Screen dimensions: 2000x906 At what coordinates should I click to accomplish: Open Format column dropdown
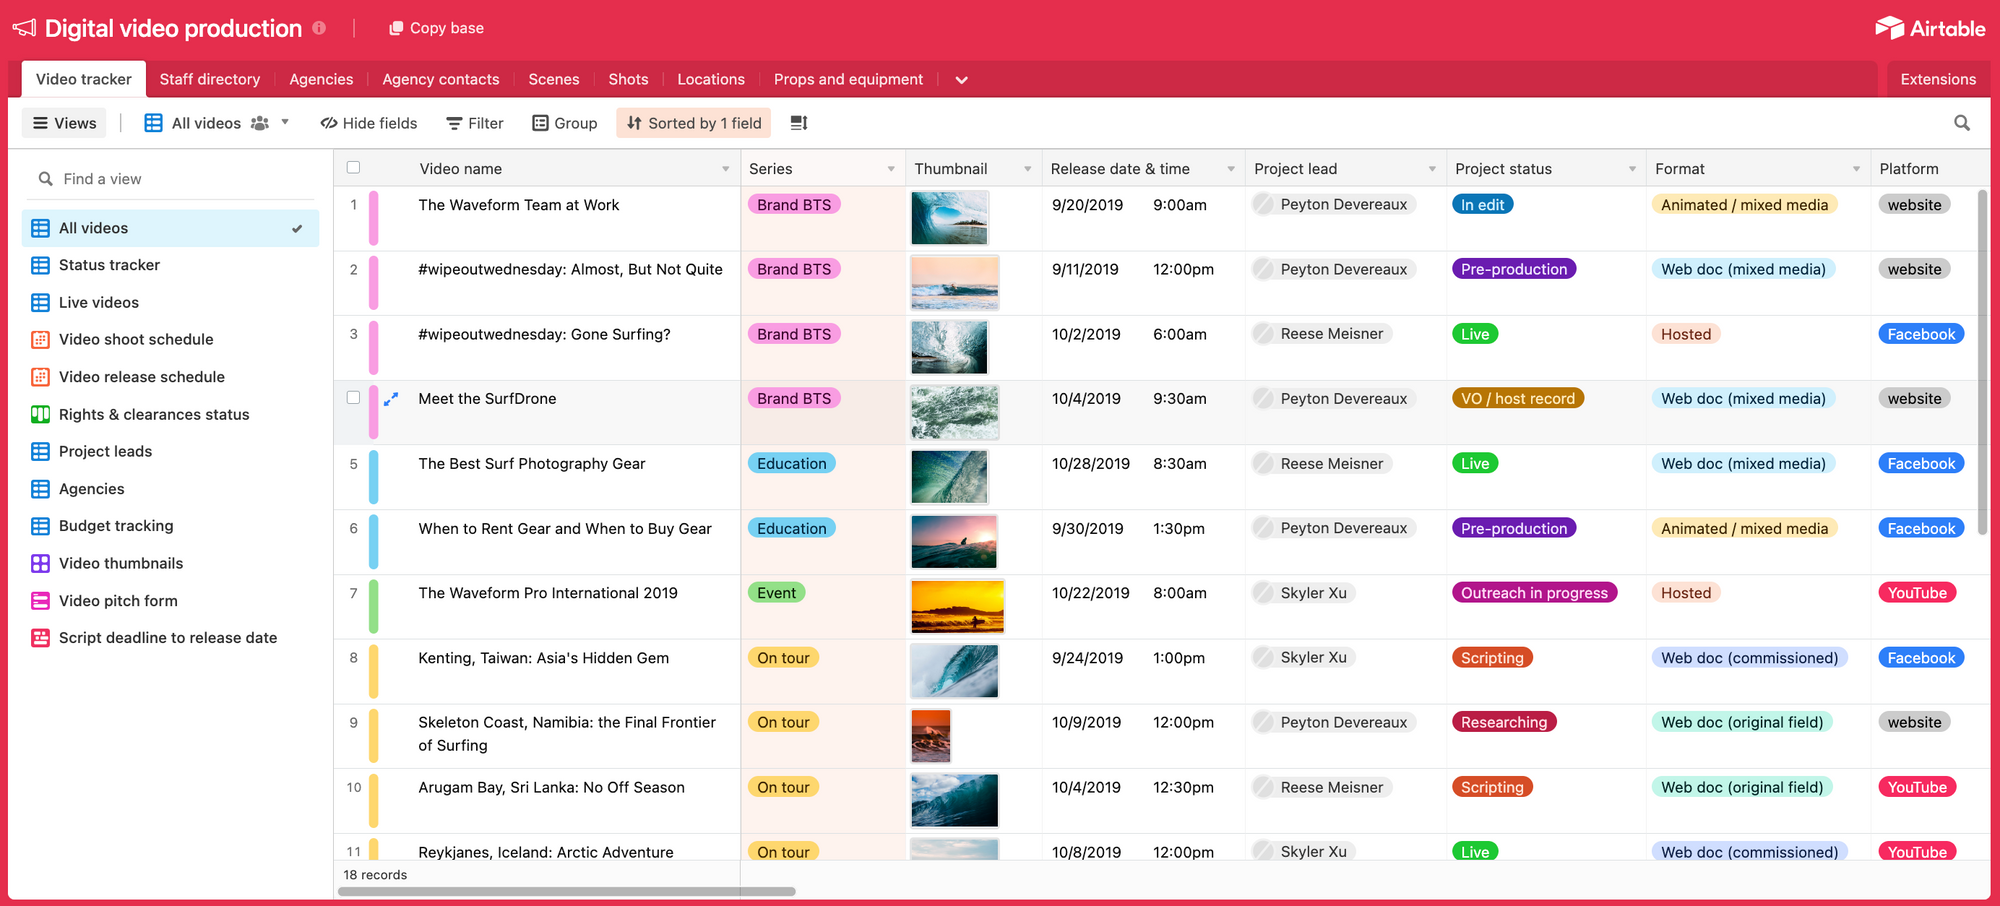tap(1856, 169)
